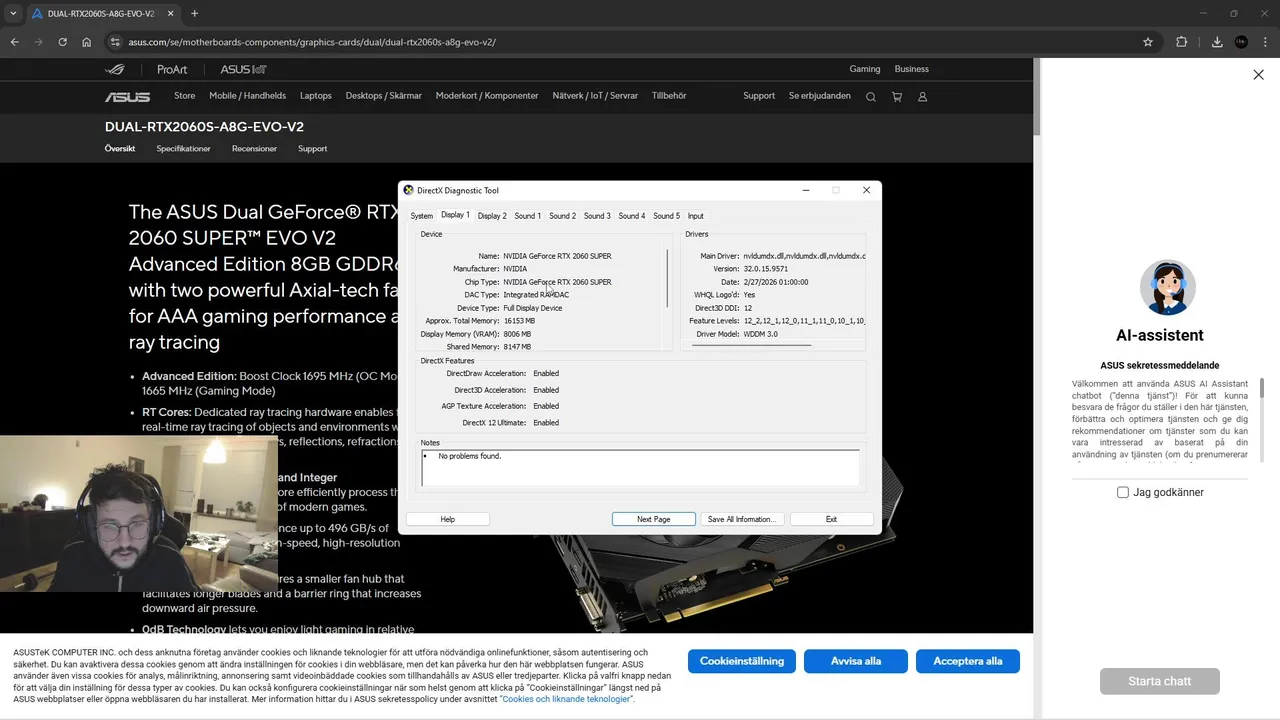The height and width of the screenshot is (720, 1280).
Task: Select Support product tab
Action: [x=312, y=149]
